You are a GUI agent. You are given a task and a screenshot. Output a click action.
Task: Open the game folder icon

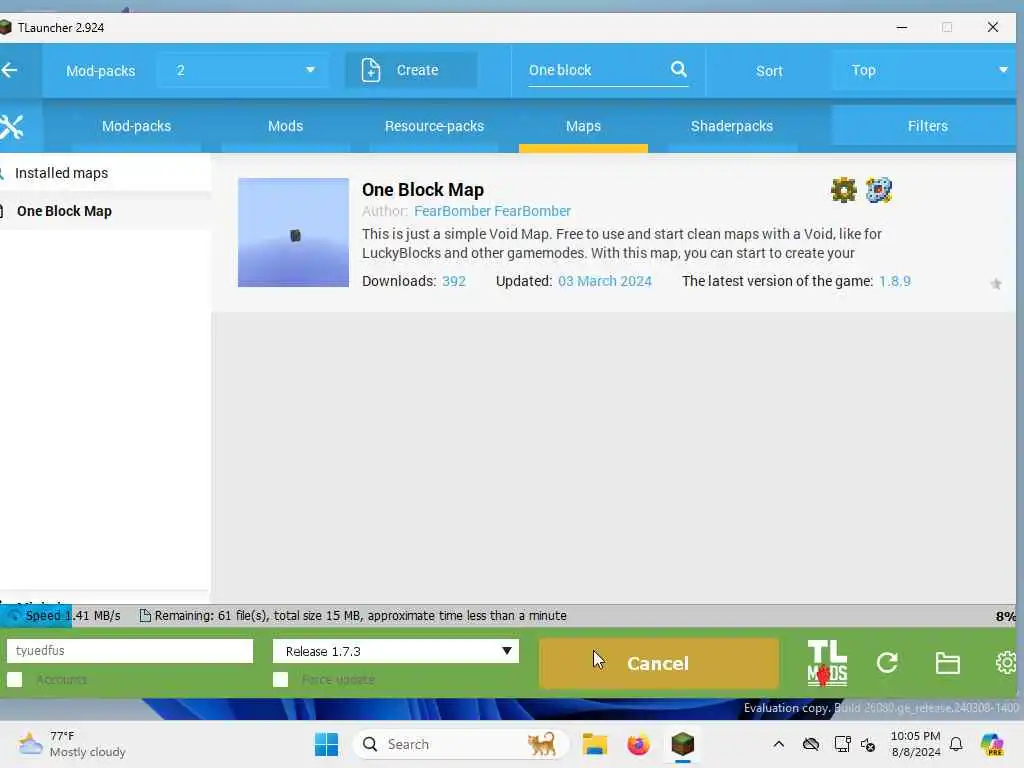[x=947, y=663]
